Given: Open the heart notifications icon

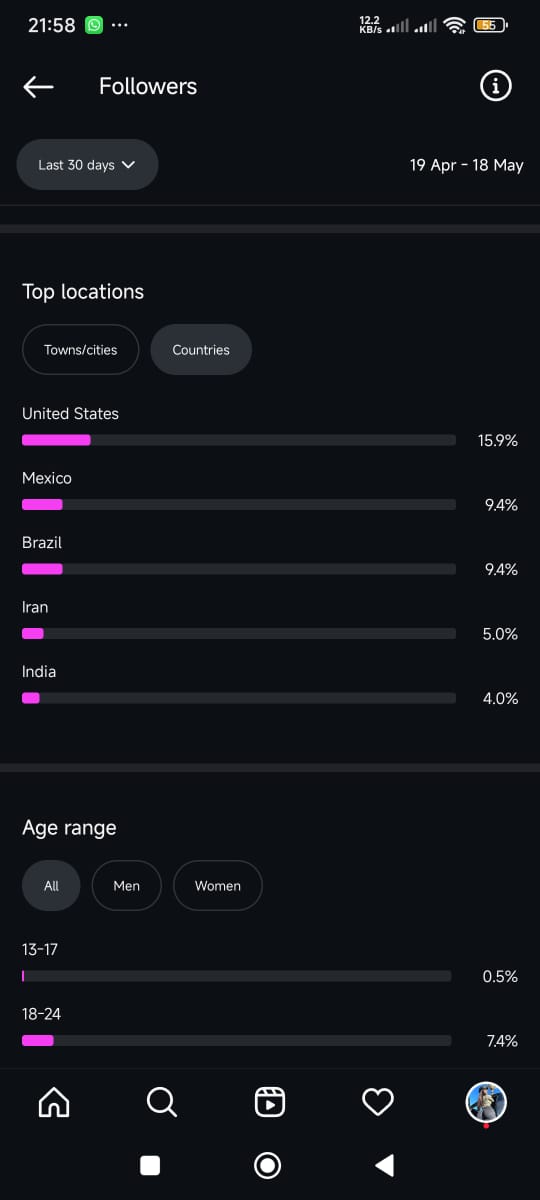Looking at the screenshot, I should click(377, 1102).
